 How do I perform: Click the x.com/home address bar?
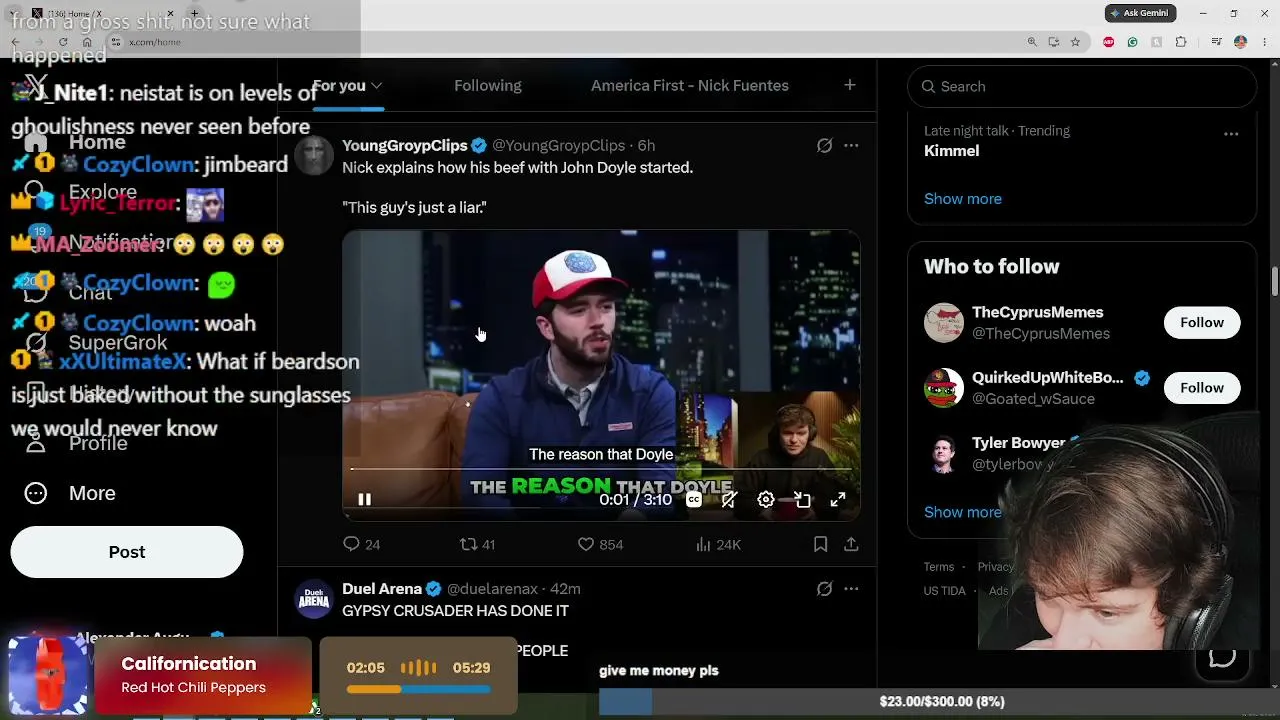155,42
